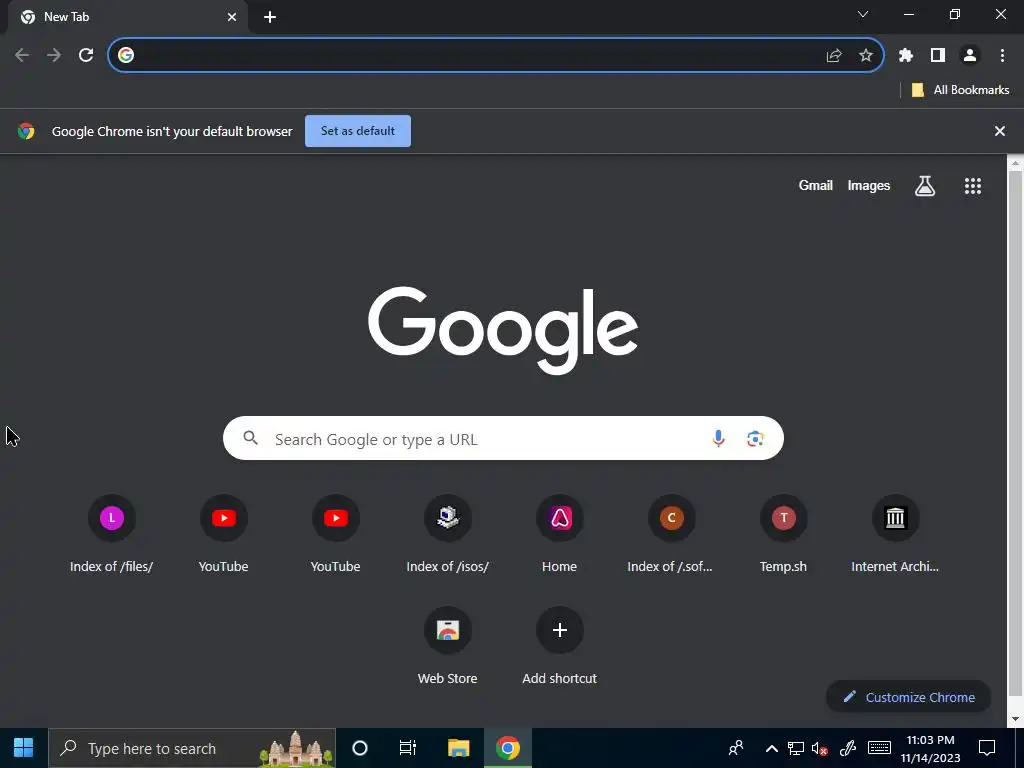Open the Web Store shortcut
The height and width of the screenshot is (768, 1024).
[447, 647]
